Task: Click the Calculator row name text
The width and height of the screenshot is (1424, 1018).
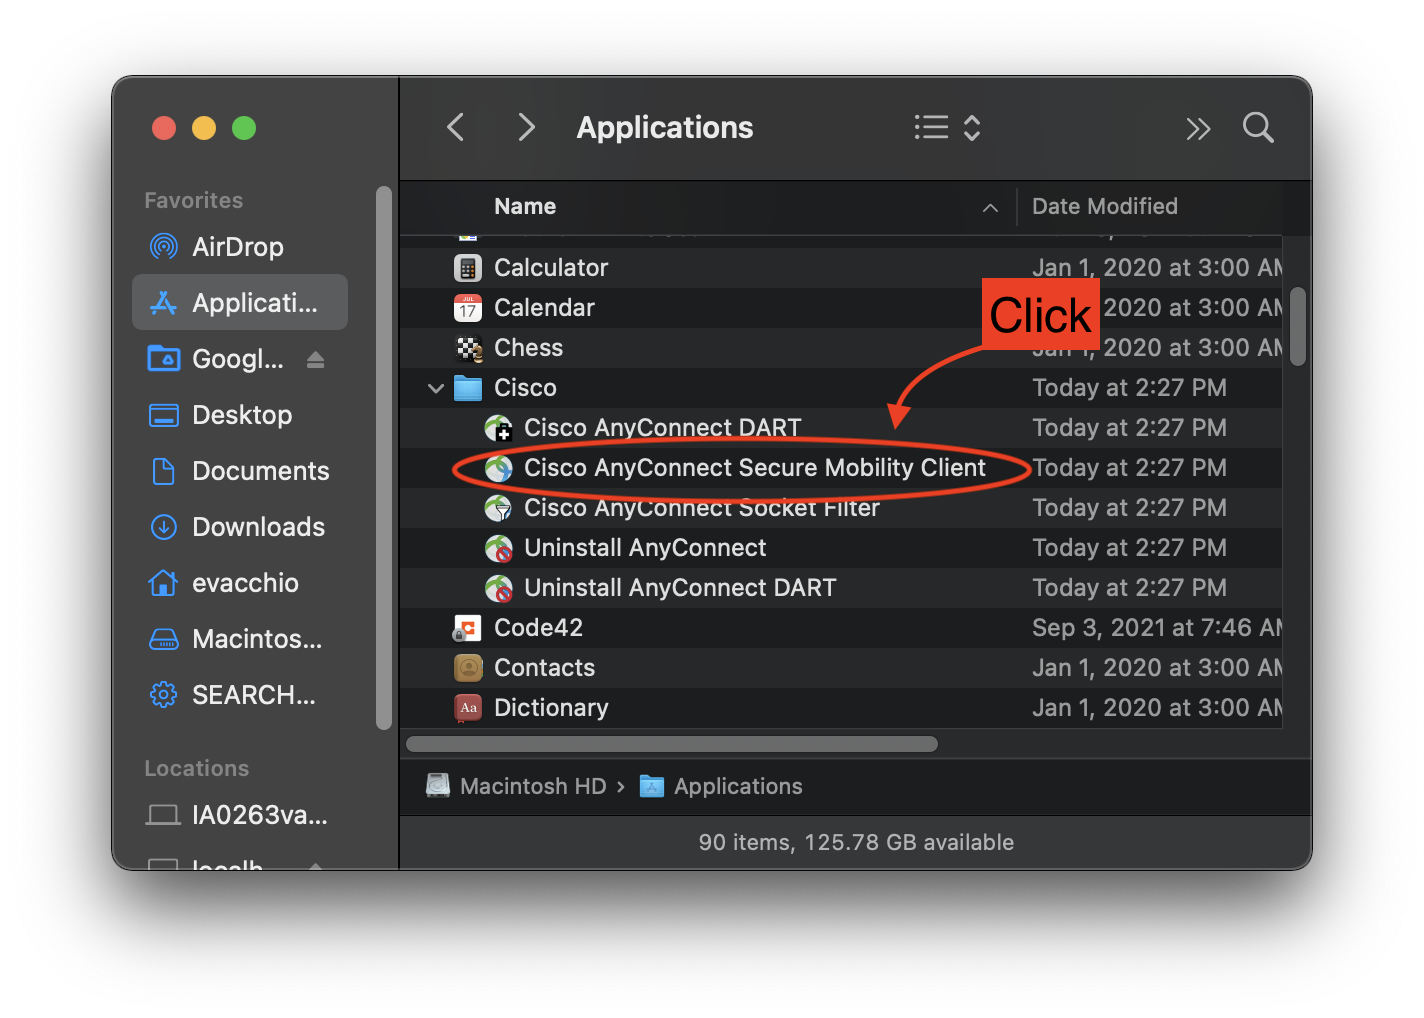Action: 551,268
